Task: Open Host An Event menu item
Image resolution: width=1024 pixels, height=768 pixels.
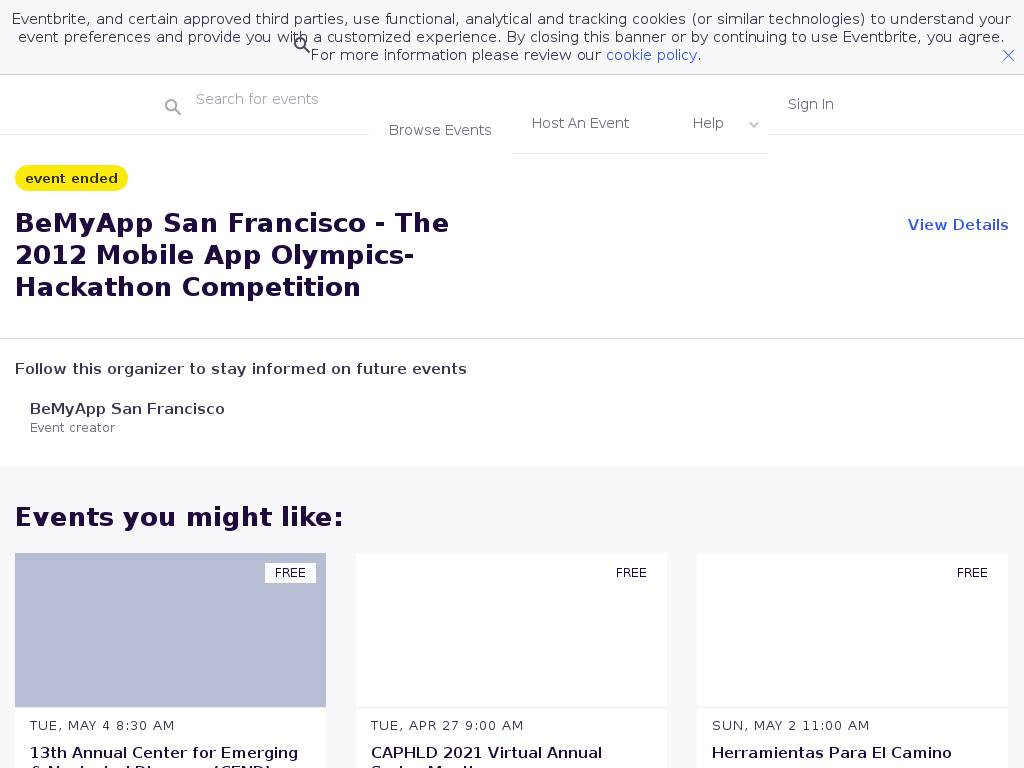Action: (580, 123)
